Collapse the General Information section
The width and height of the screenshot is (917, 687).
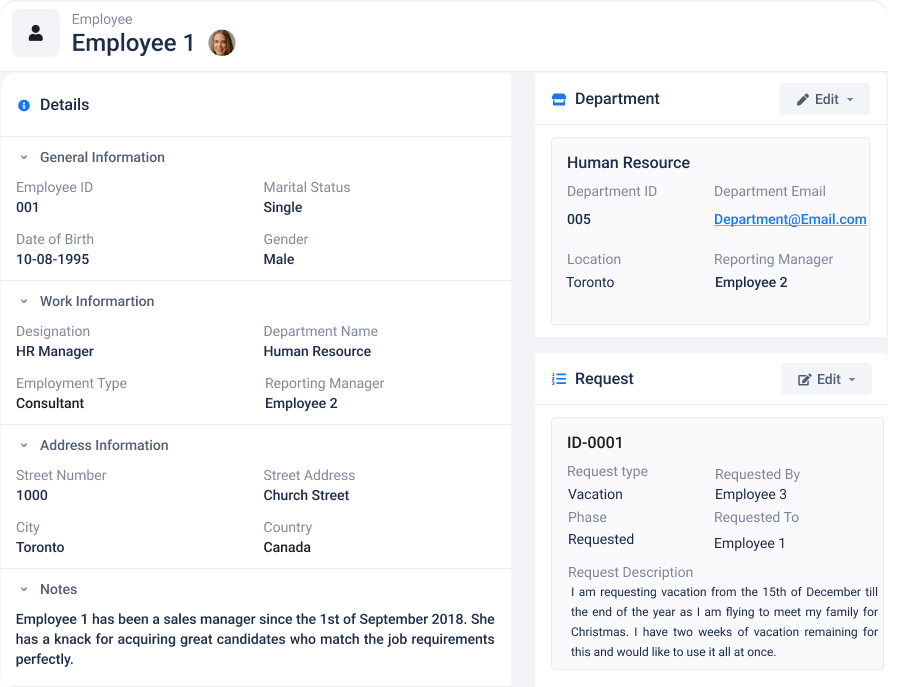(x=24, y=157)
